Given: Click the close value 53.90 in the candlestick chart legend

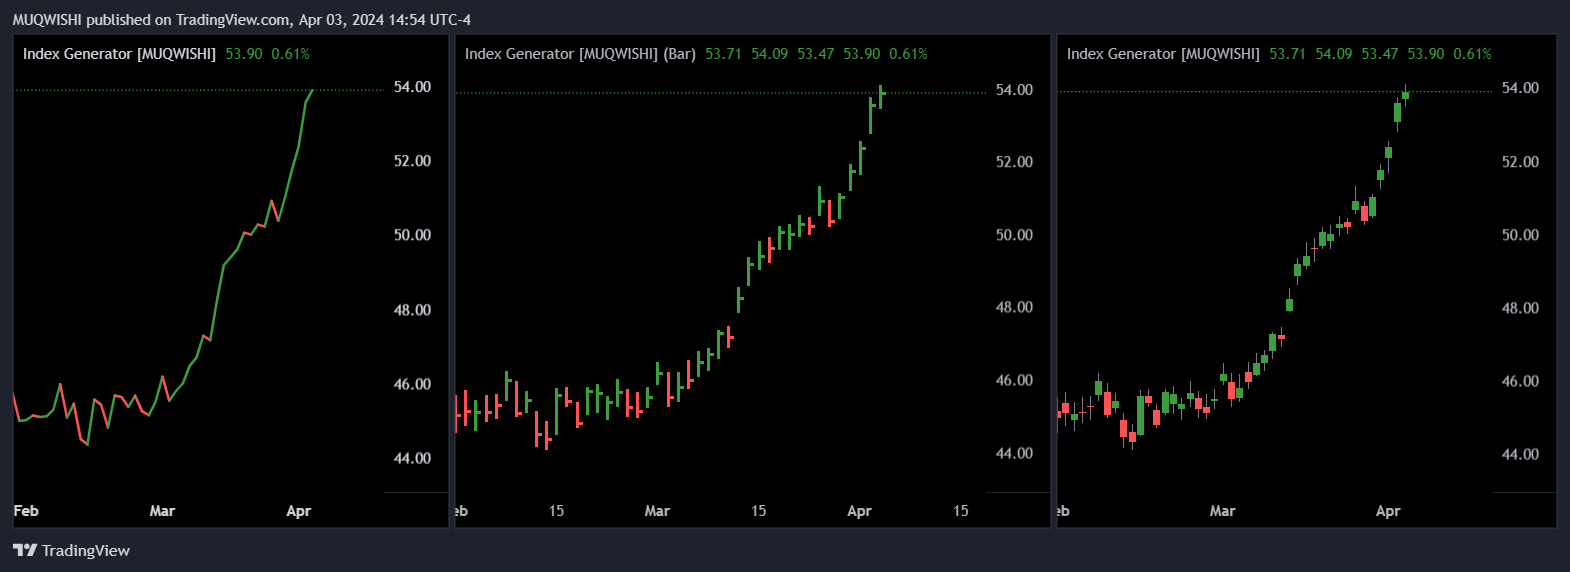Looking at the screenshot, I should point(1426,54).
